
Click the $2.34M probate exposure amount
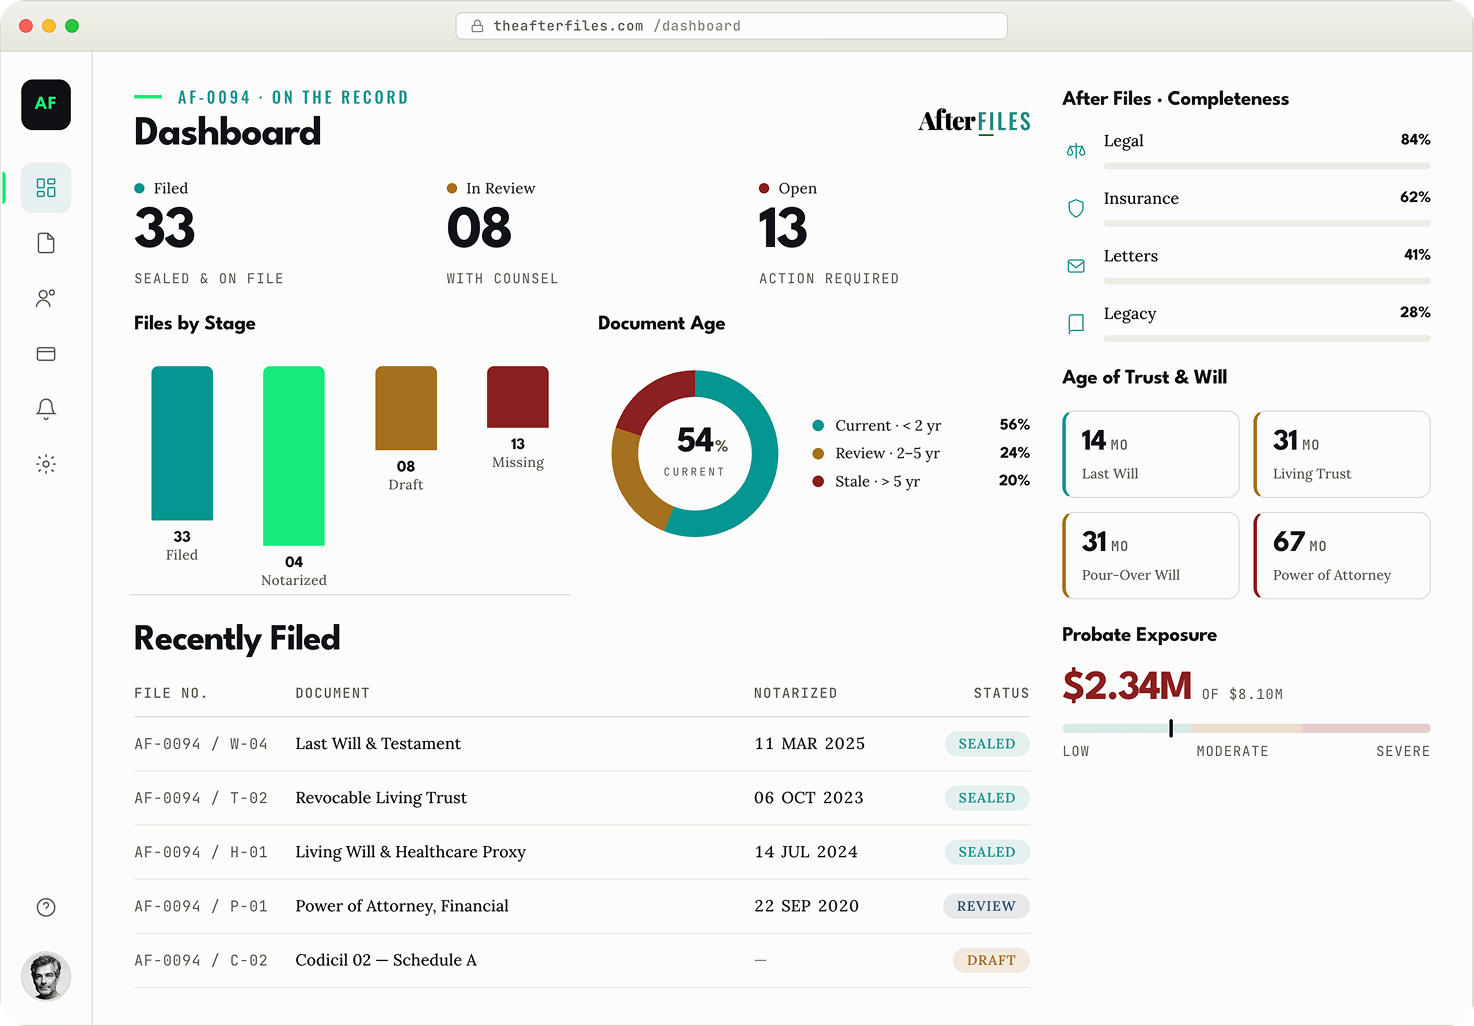pos(1127,686)
